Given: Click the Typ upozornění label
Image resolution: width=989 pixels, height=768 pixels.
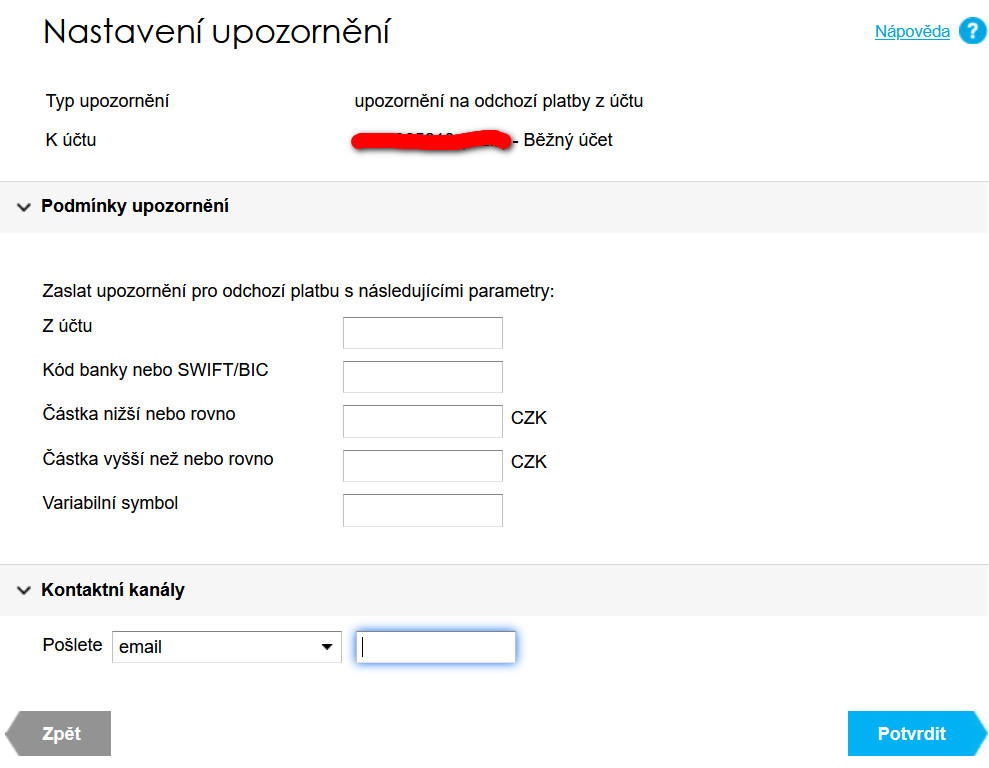Looking at the screenshot, I should (107, 102).
